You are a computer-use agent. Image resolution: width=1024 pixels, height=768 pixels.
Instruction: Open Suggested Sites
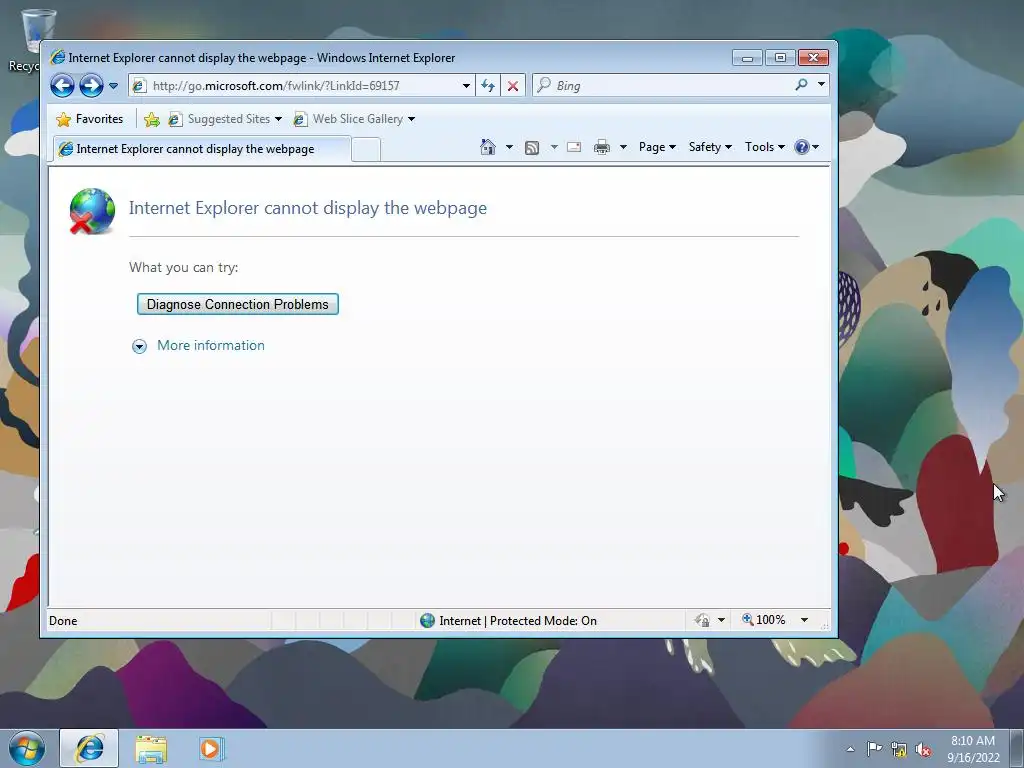tap(225, 119)
